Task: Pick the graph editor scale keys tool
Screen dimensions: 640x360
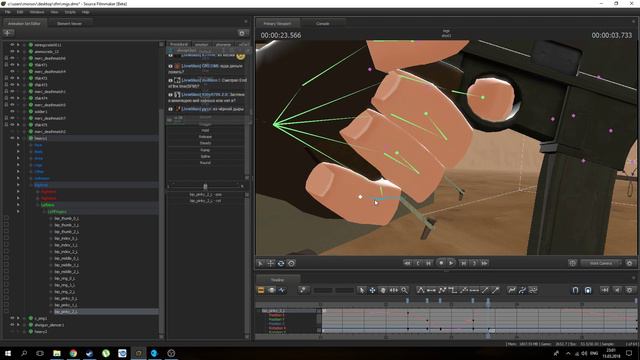Action: (x=393, y=290)
